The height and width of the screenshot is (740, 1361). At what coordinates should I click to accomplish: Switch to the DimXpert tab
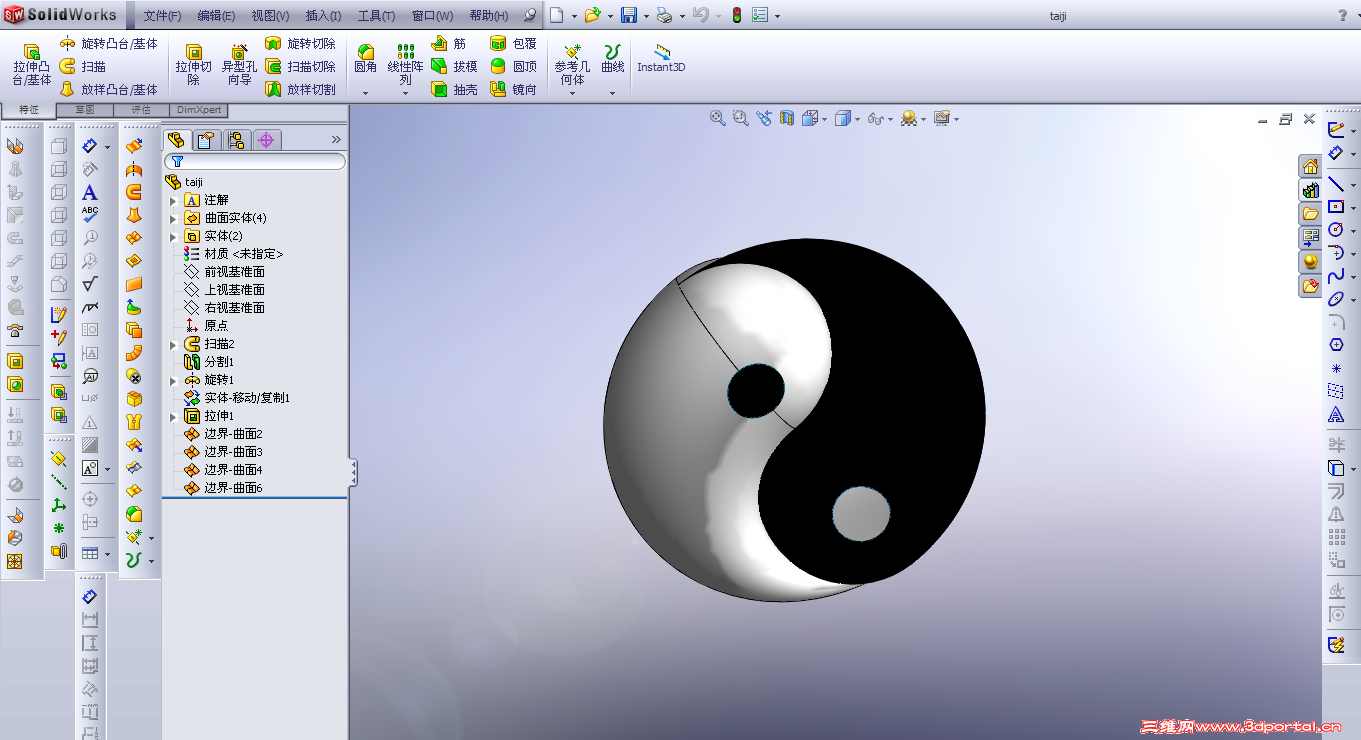click(x=199, y=110)
